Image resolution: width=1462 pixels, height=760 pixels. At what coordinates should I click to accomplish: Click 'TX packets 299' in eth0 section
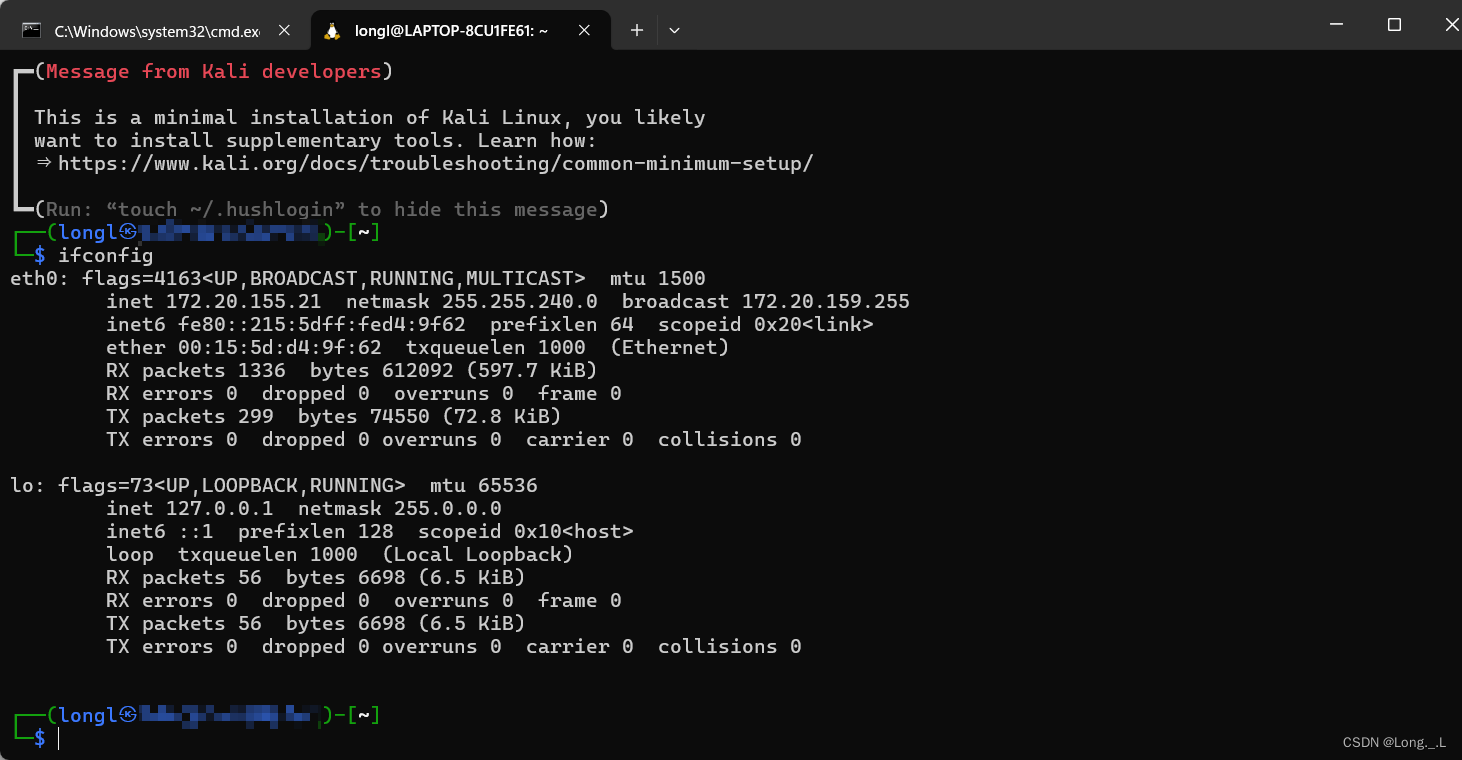(190, 416)
